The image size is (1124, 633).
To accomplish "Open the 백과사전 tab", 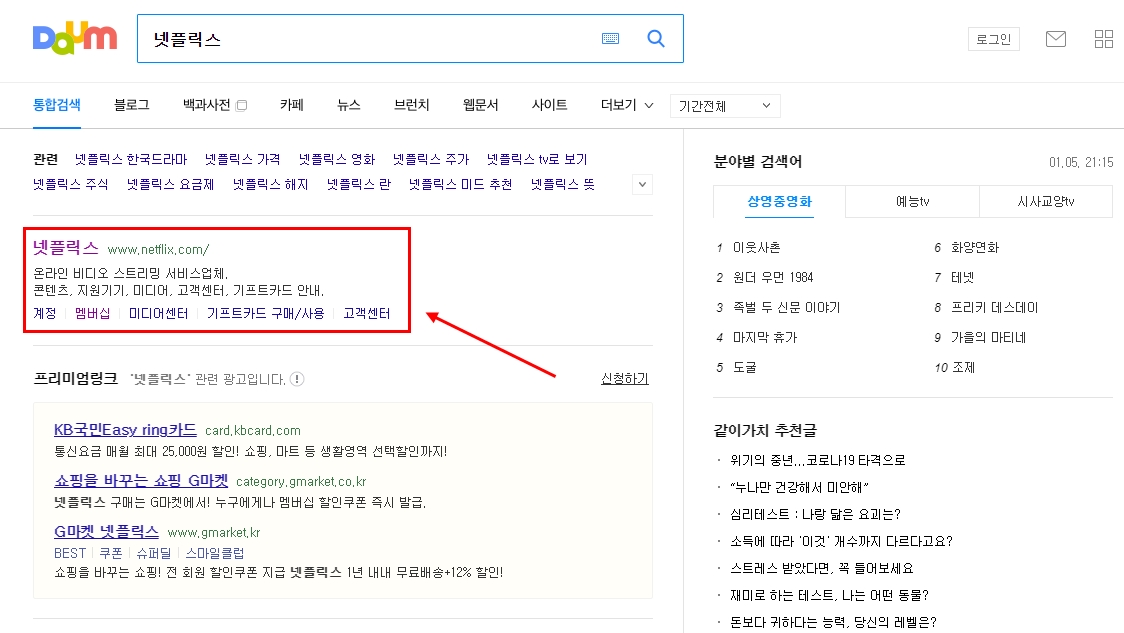I will pyautogui.click(x=206, y=105).
